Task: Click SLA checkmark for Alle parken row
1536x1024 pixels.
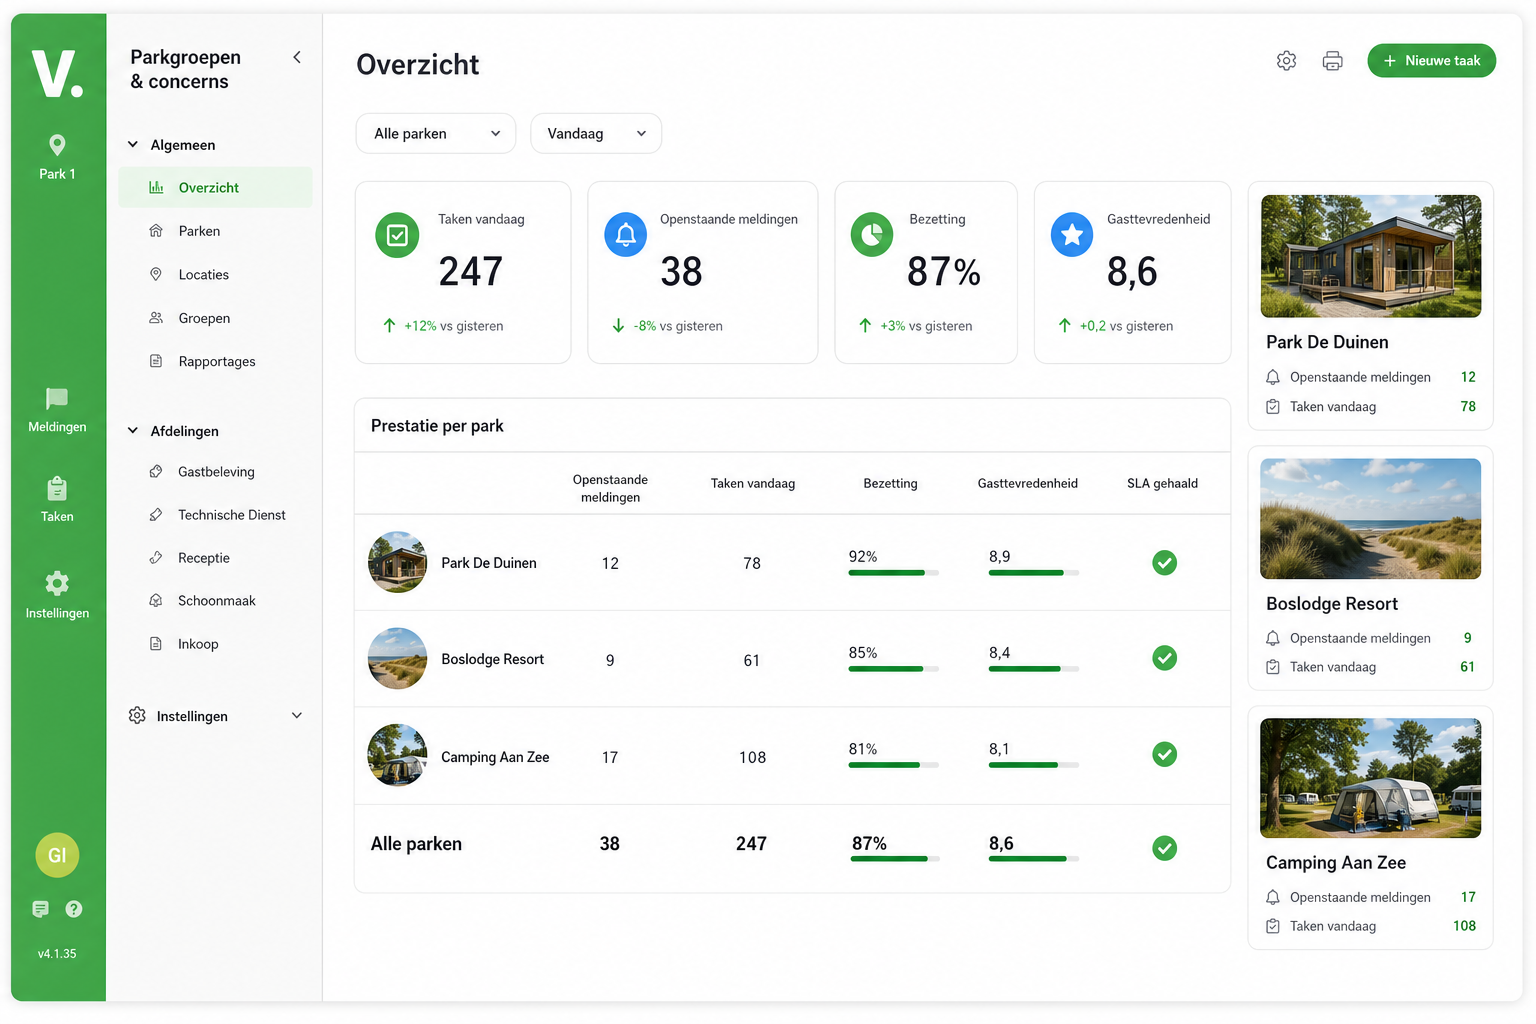Action: pos(1164,848)
